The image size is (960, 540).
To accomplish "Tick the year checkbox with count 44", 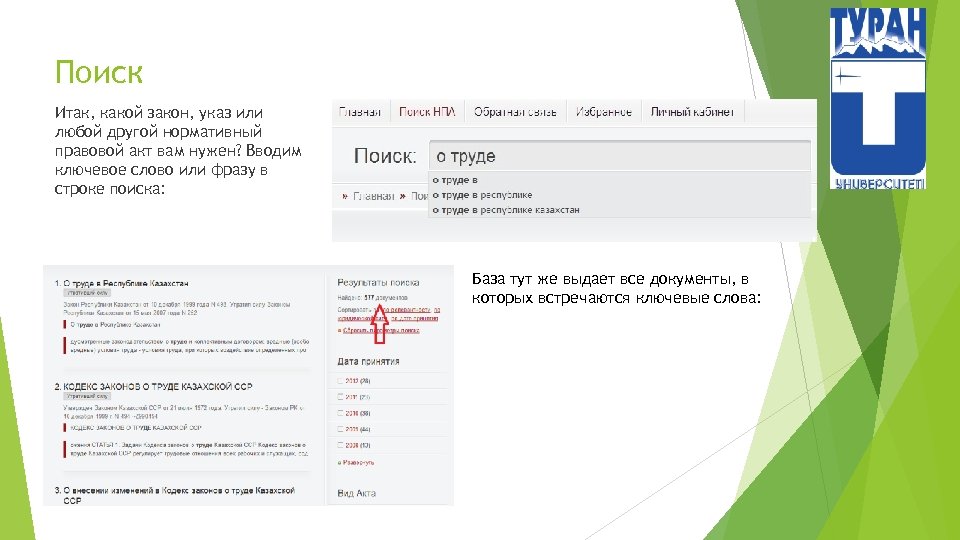I will tap(340, 429).
